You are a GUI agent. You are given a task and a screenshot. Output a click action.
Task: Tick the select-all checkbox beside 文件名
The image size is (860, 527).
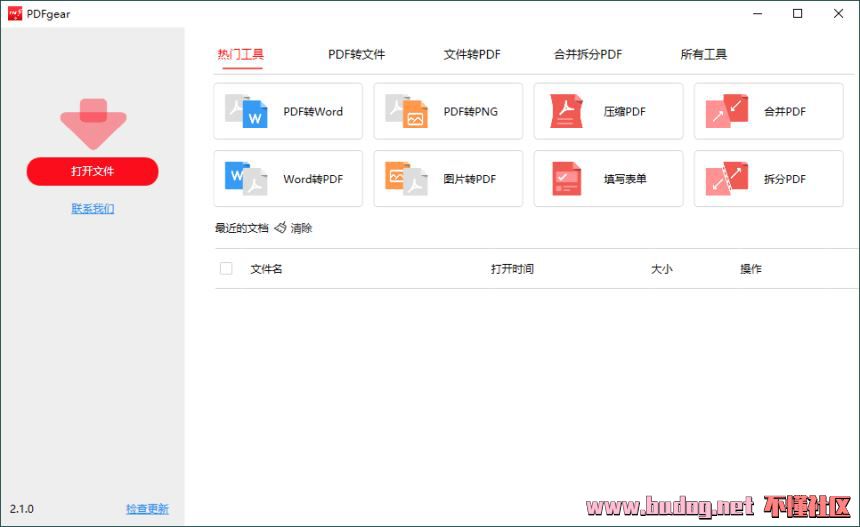point(226,268)
